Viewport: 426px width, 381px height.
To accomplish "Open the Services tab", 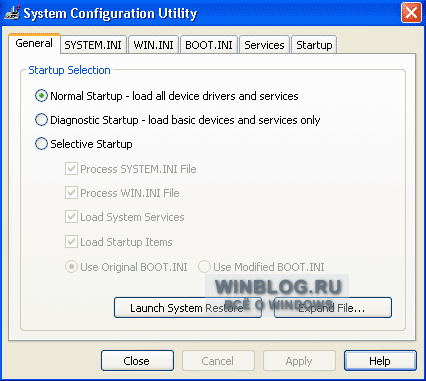I will click(264, 45).
